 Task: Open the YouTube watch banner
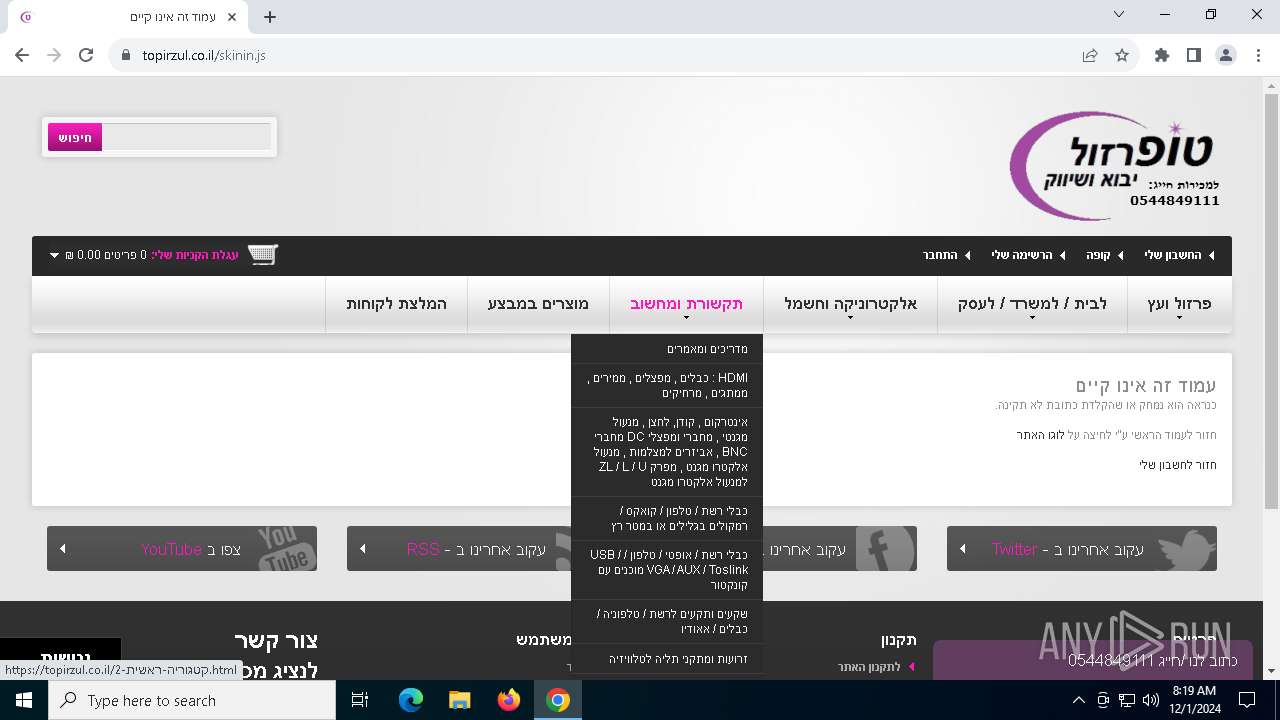pos(182,549)
